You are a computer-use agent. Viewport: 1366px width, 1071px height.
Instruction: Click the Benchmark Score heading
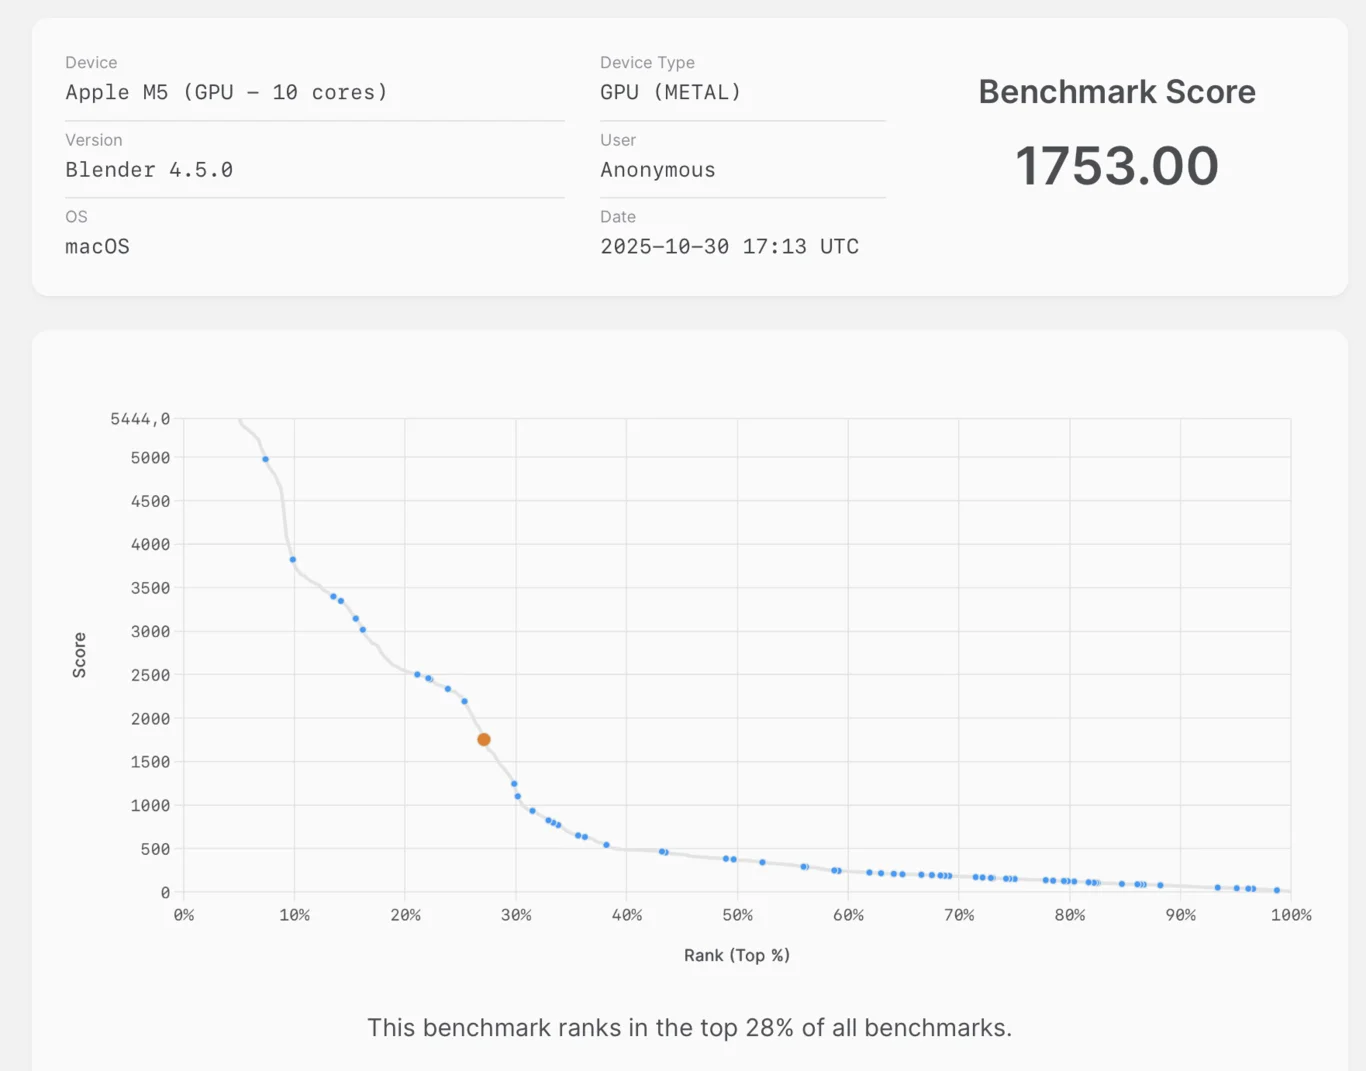coord(1116,92)
